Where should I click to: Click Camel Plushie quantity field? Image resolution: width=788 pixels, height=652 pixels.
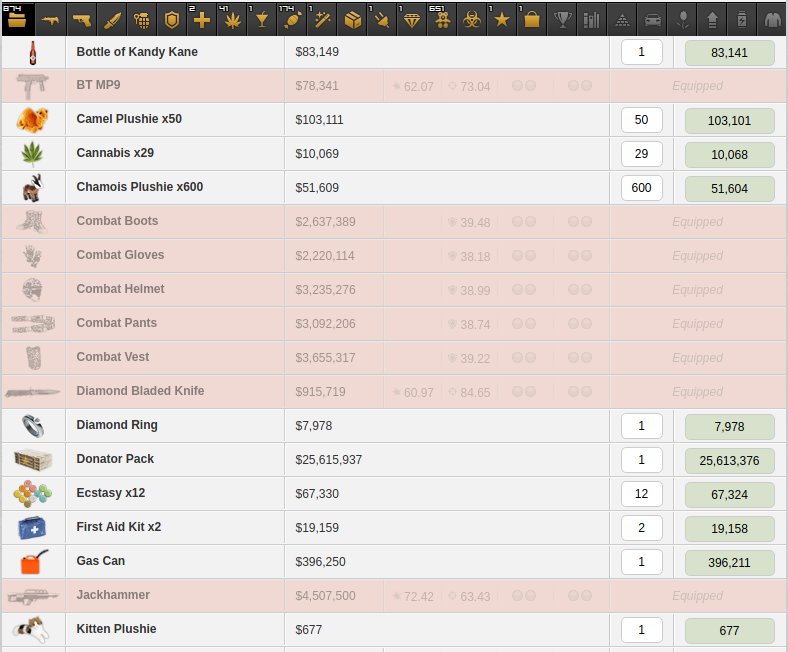click(641, 120)
